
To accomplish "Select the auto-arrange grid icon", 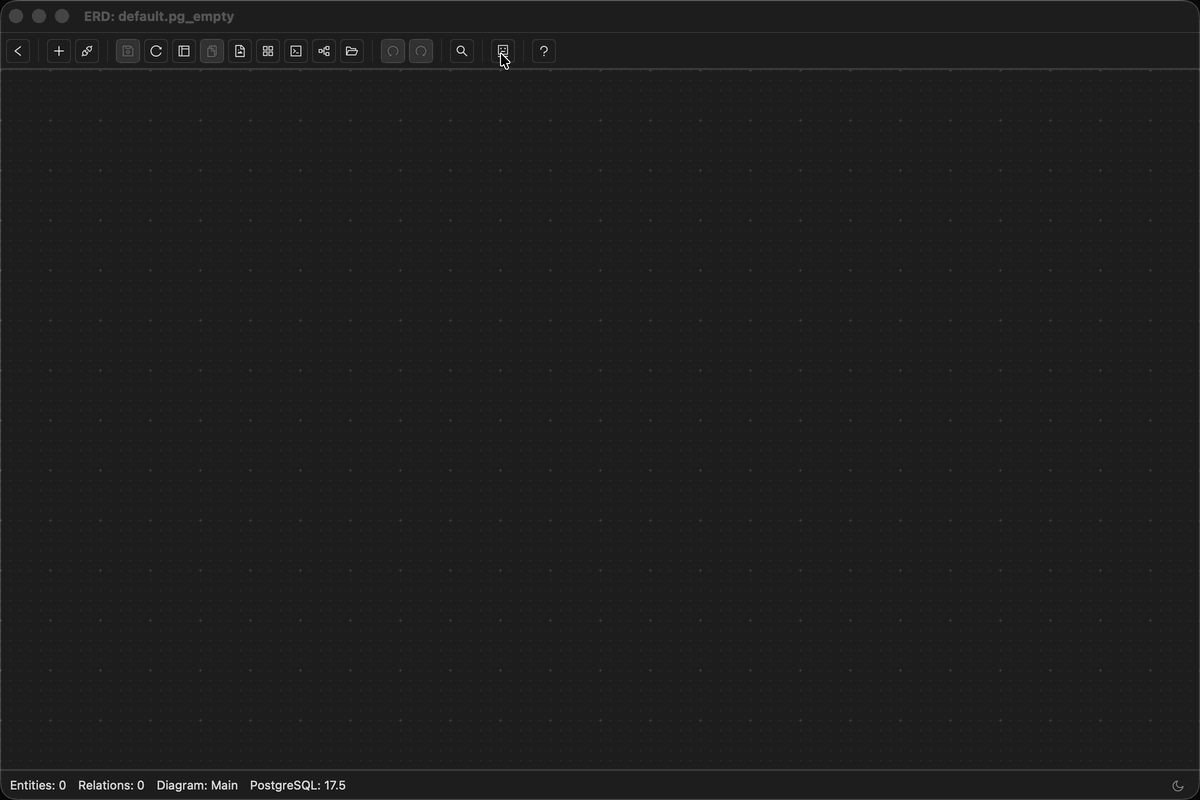I will point(268,51).
